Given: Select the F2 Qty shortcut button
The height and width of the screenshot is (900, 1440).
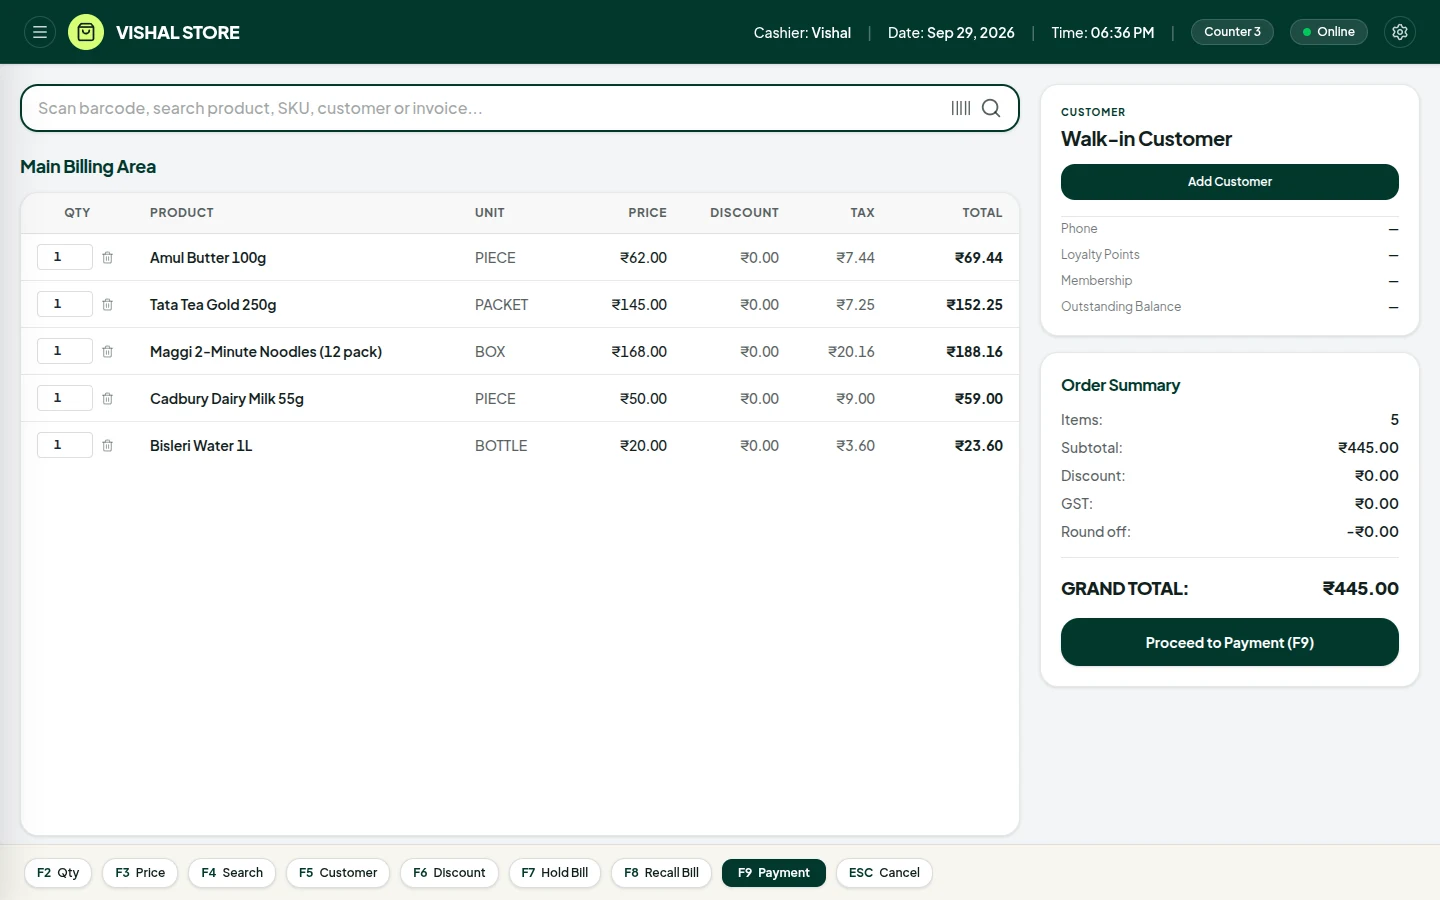Looking at the screenshot, I should pos(58,873).
